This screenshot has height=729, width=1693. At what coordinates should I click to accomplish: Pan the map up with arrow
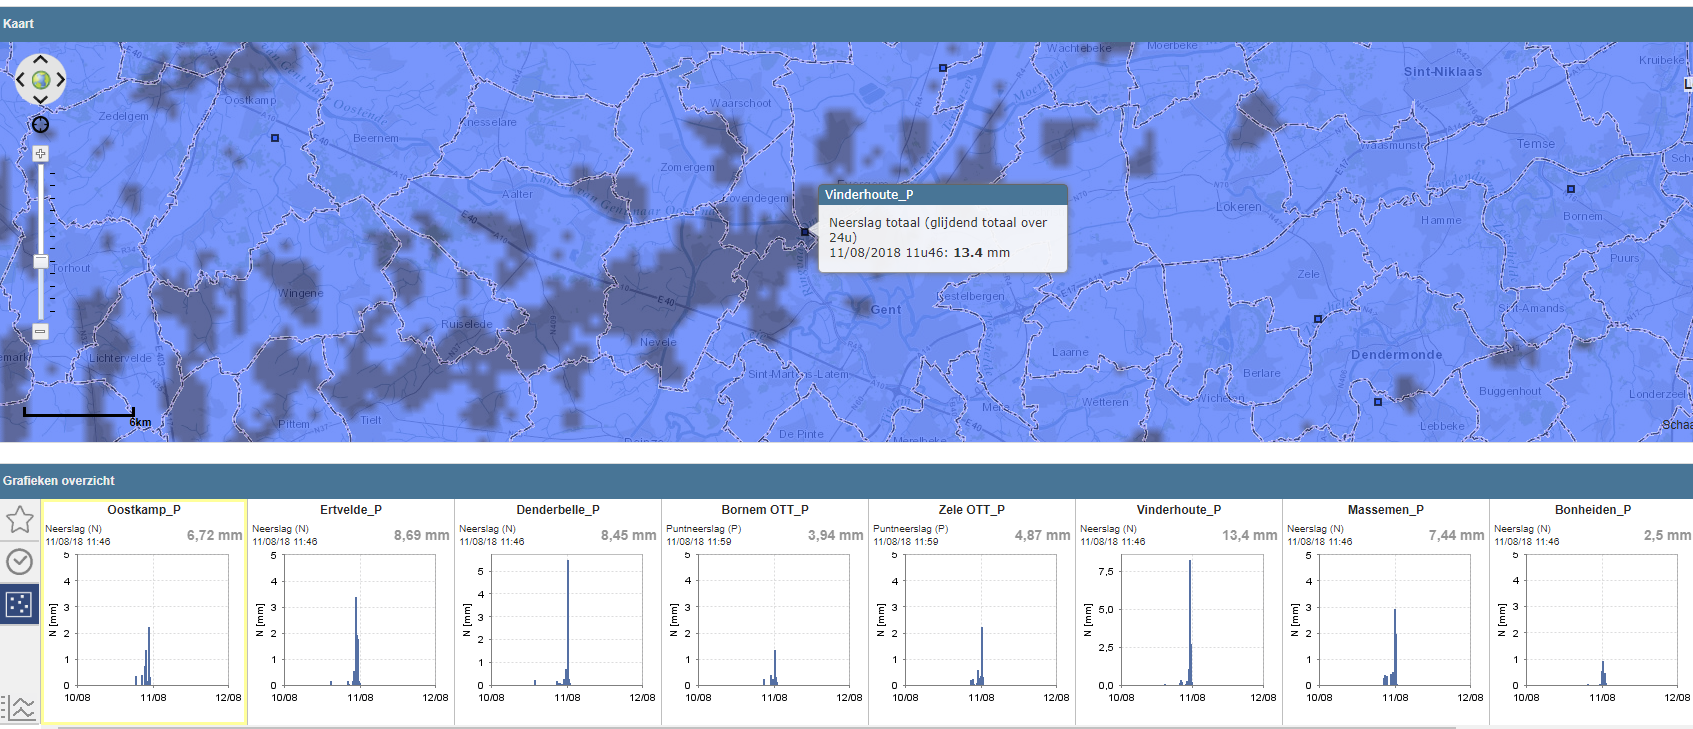tap(40, 60)
